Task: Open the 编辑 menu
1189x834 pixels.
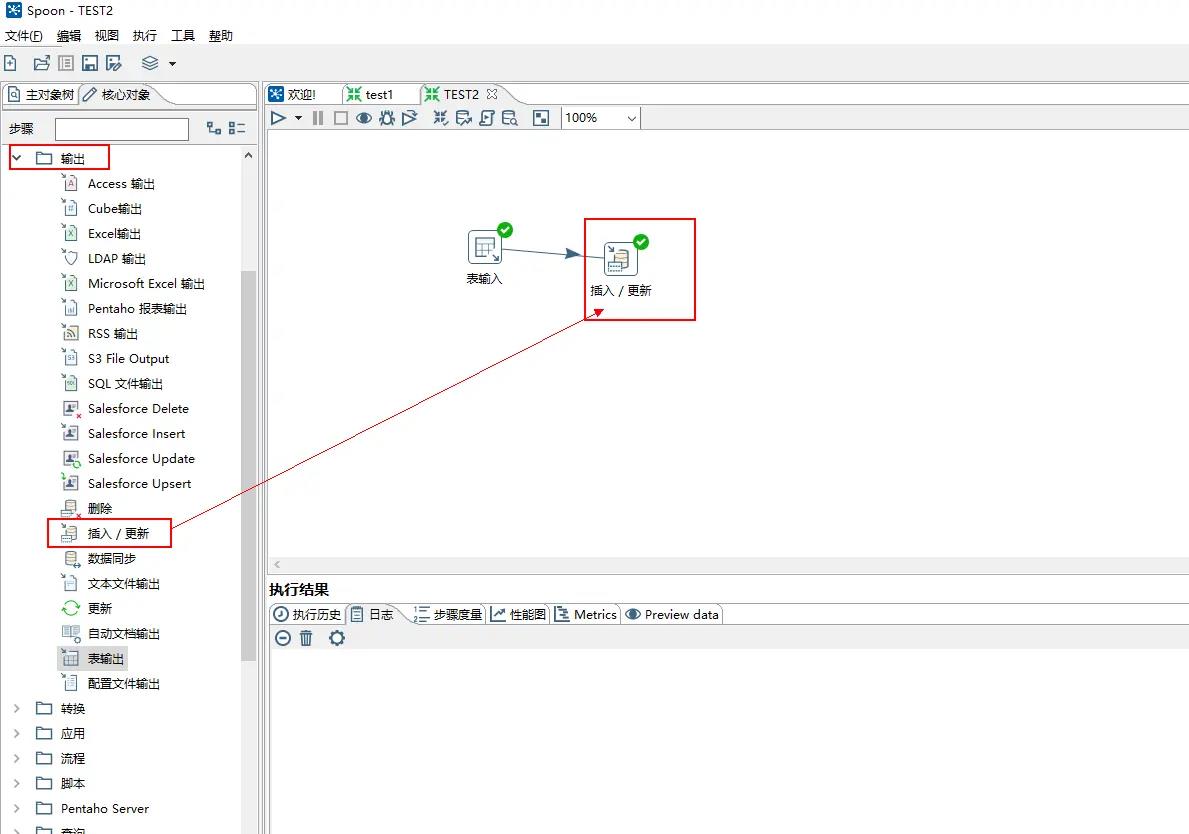Action: (69, 36)
